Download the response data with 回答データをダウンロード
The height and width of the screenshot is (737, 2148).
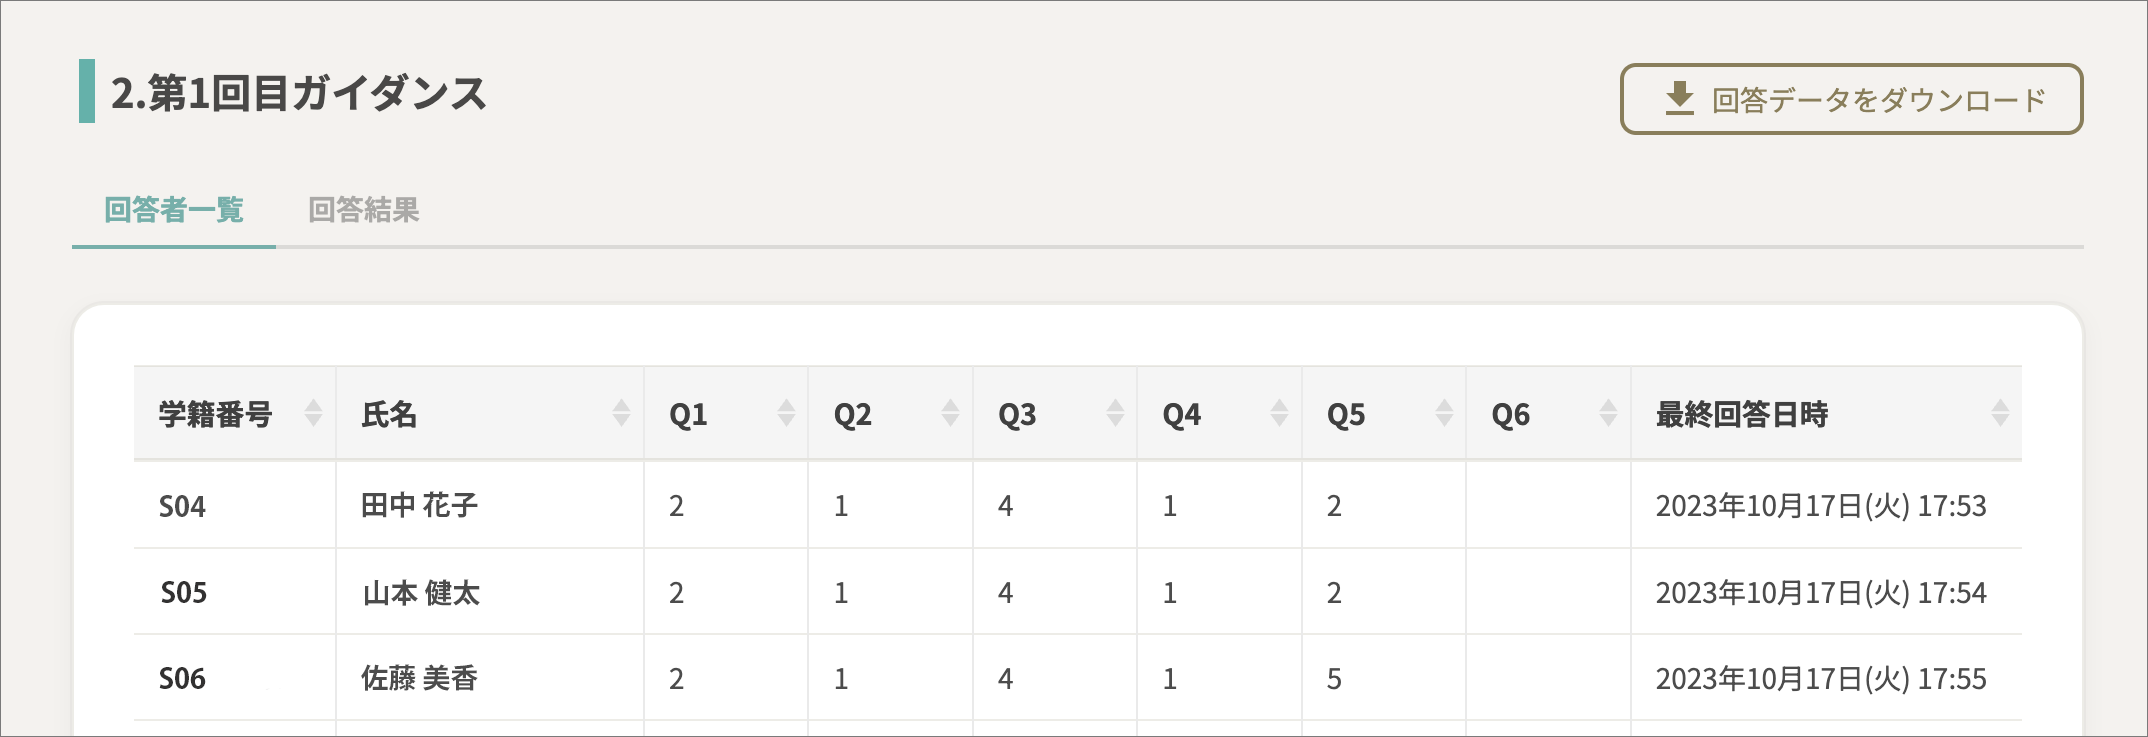1851,99
